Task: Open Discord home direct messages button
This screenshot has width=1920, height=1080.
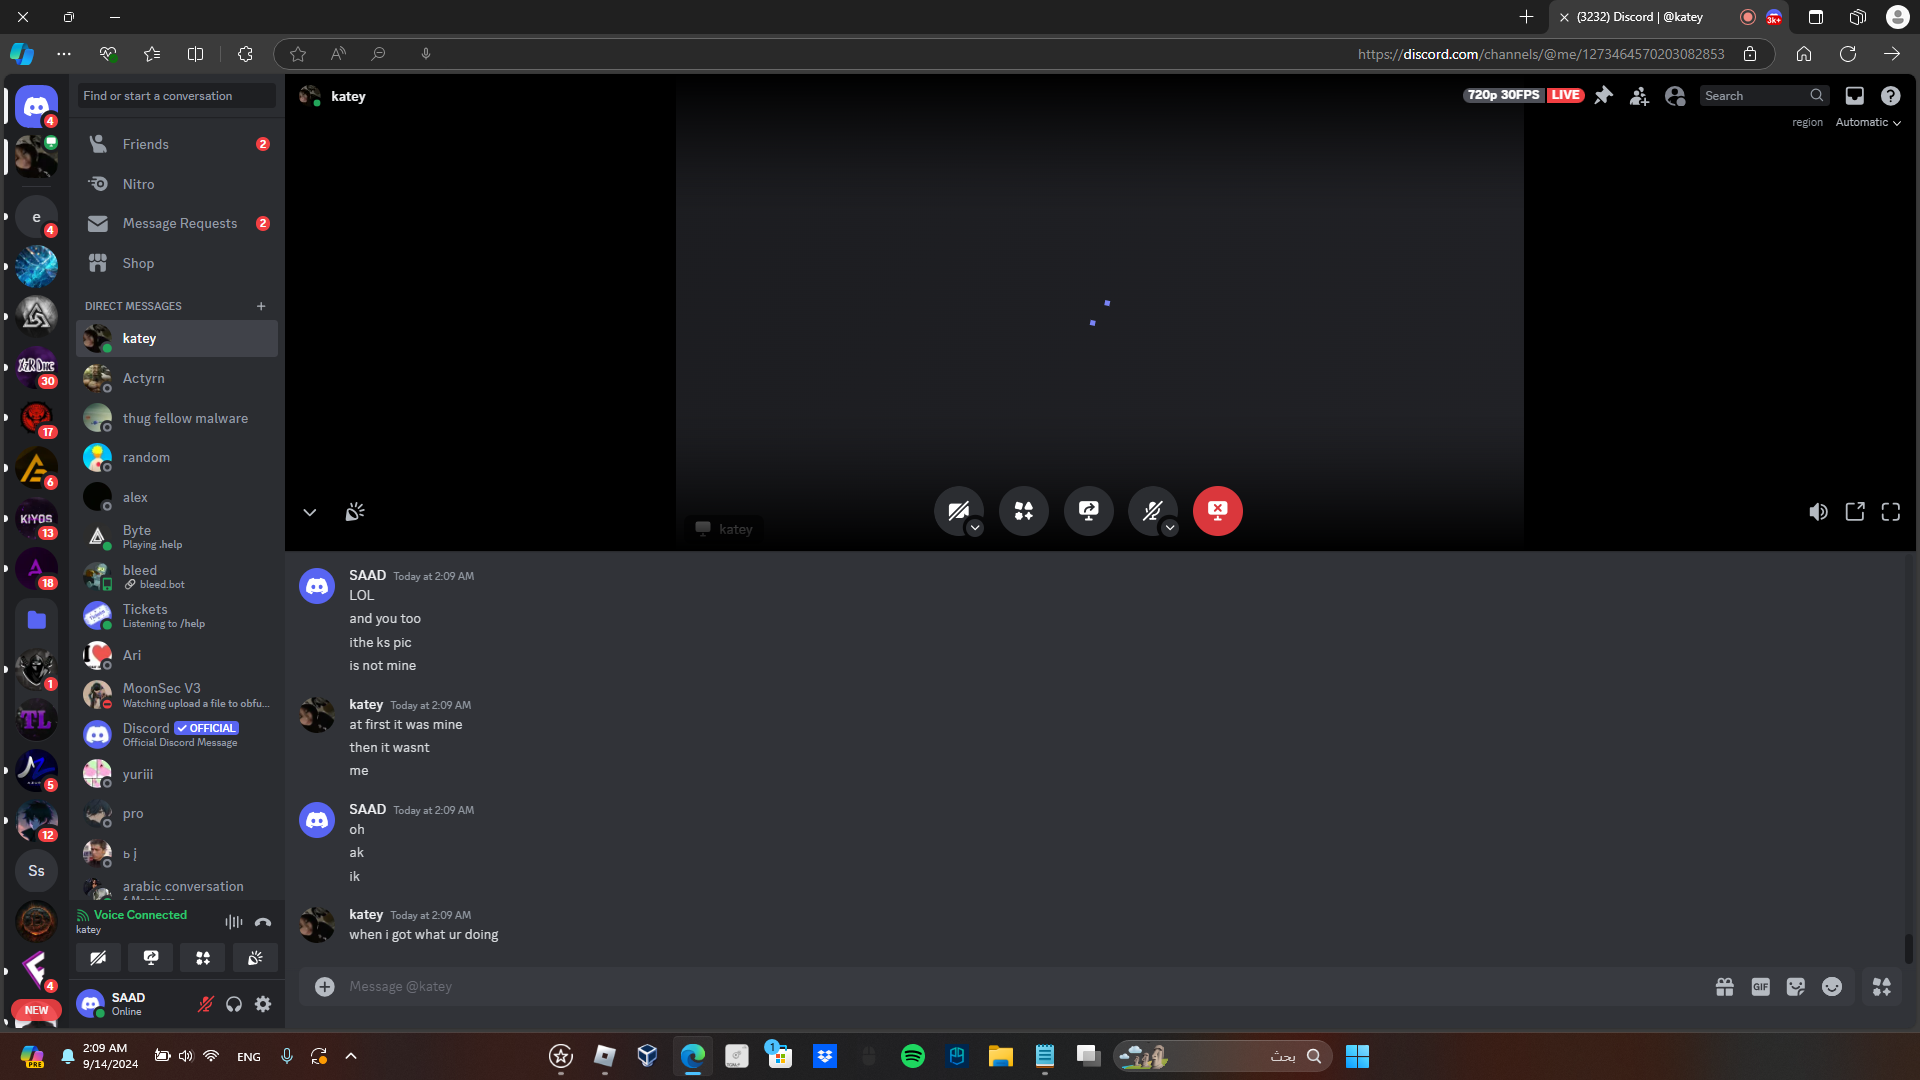Action: (36, 106)
